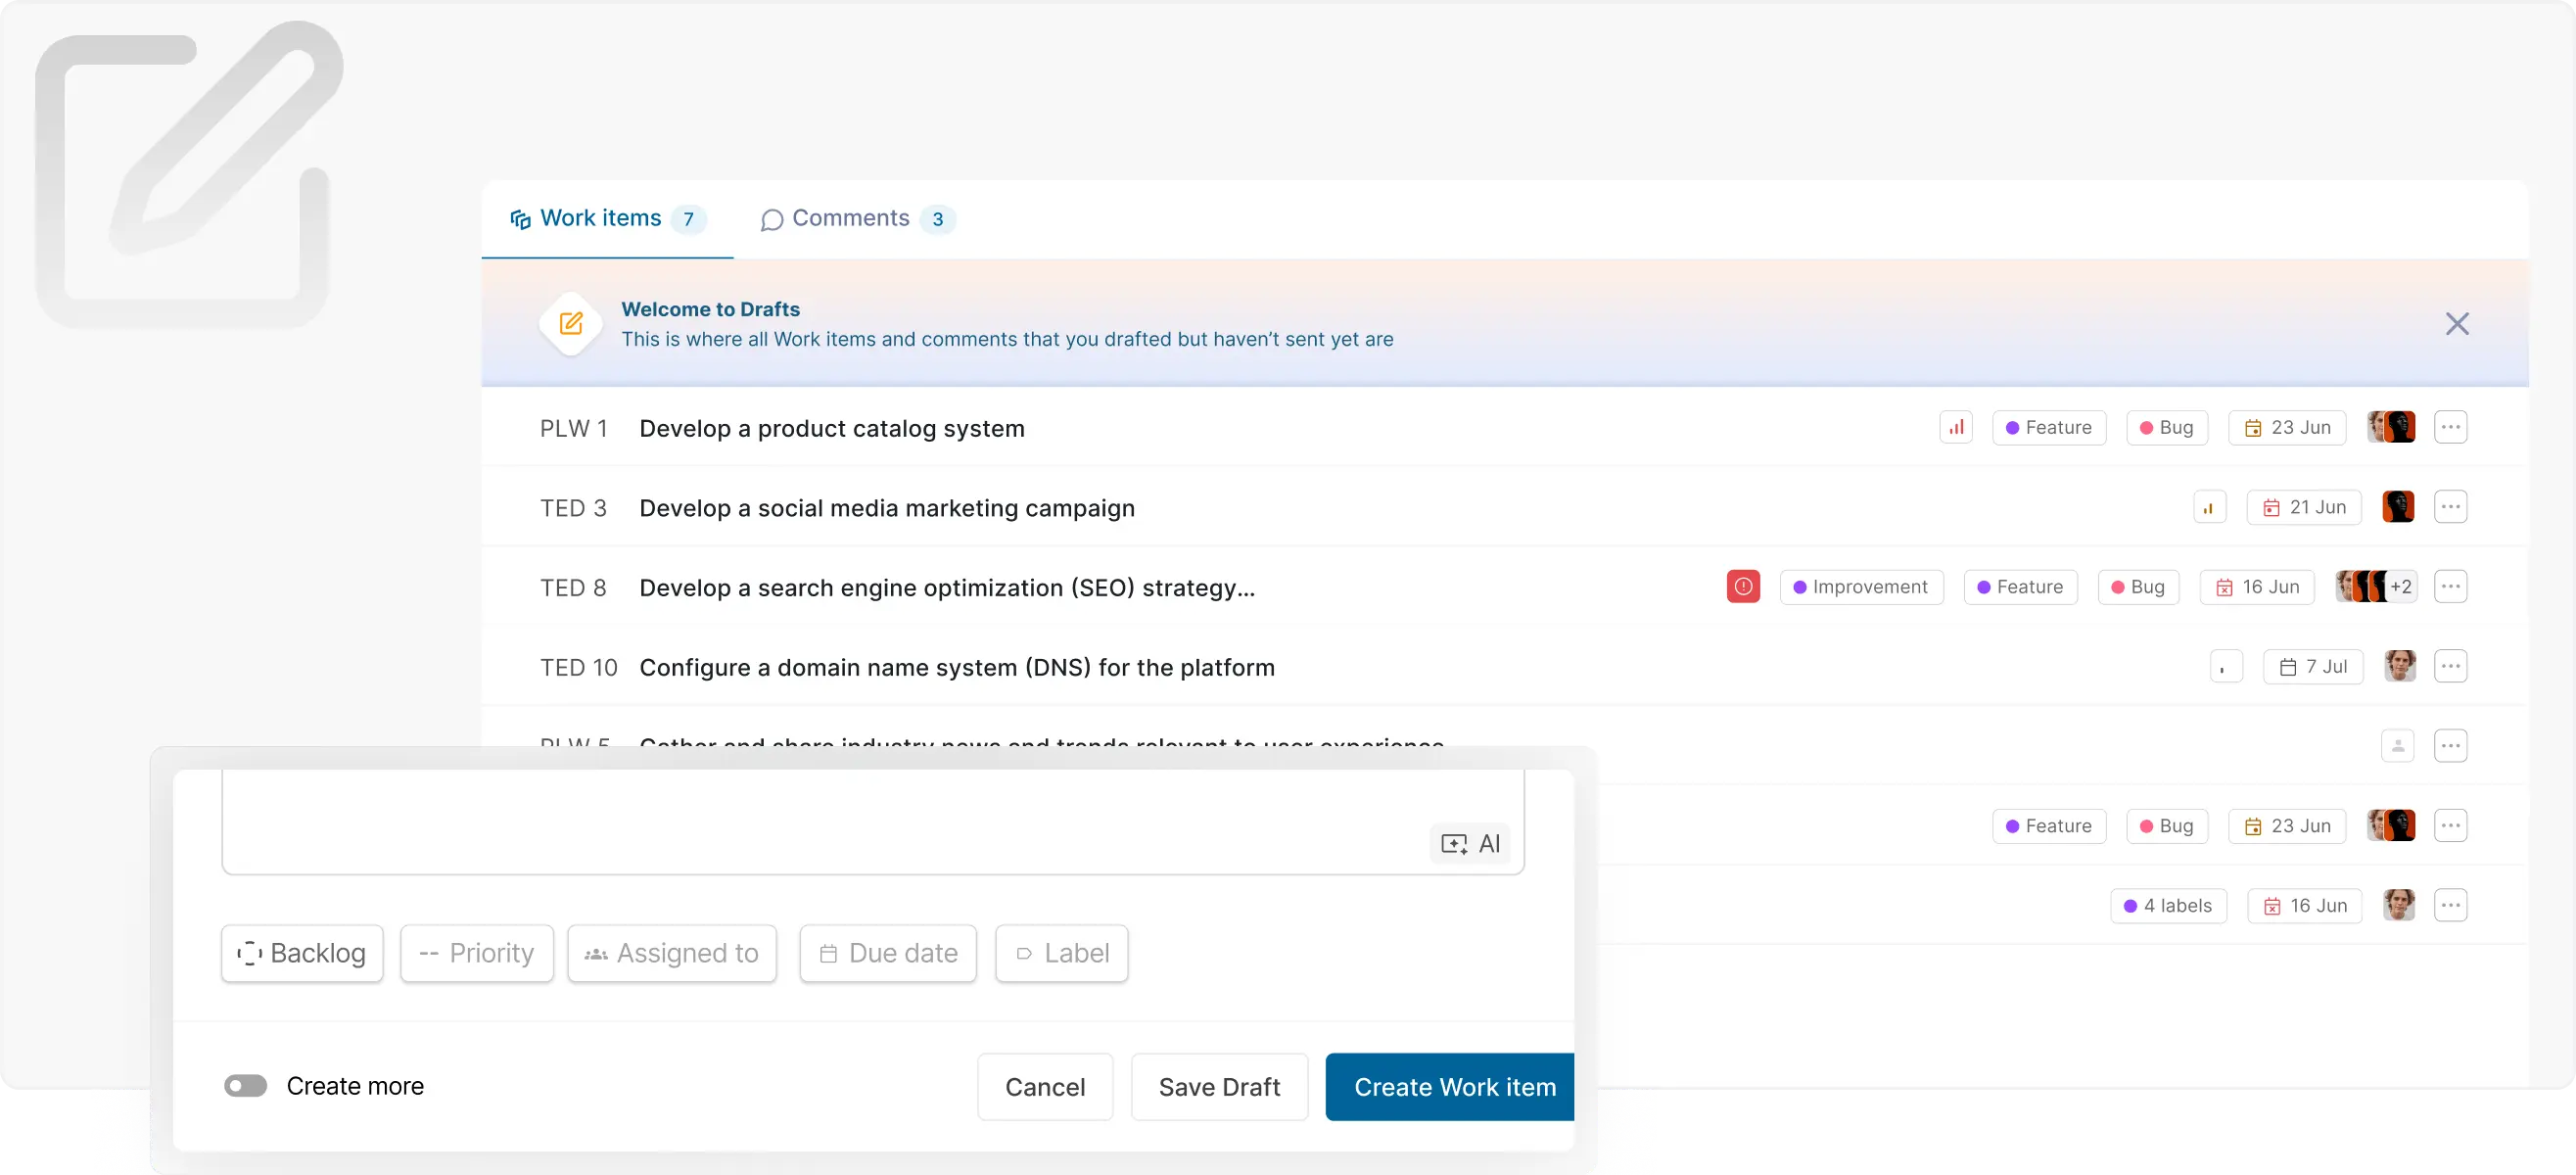The width and height of the screenshot is (2576, 1175).
Task: Dismiss the Welcome to Drafts banner
Action: (x=2457, y=324)
